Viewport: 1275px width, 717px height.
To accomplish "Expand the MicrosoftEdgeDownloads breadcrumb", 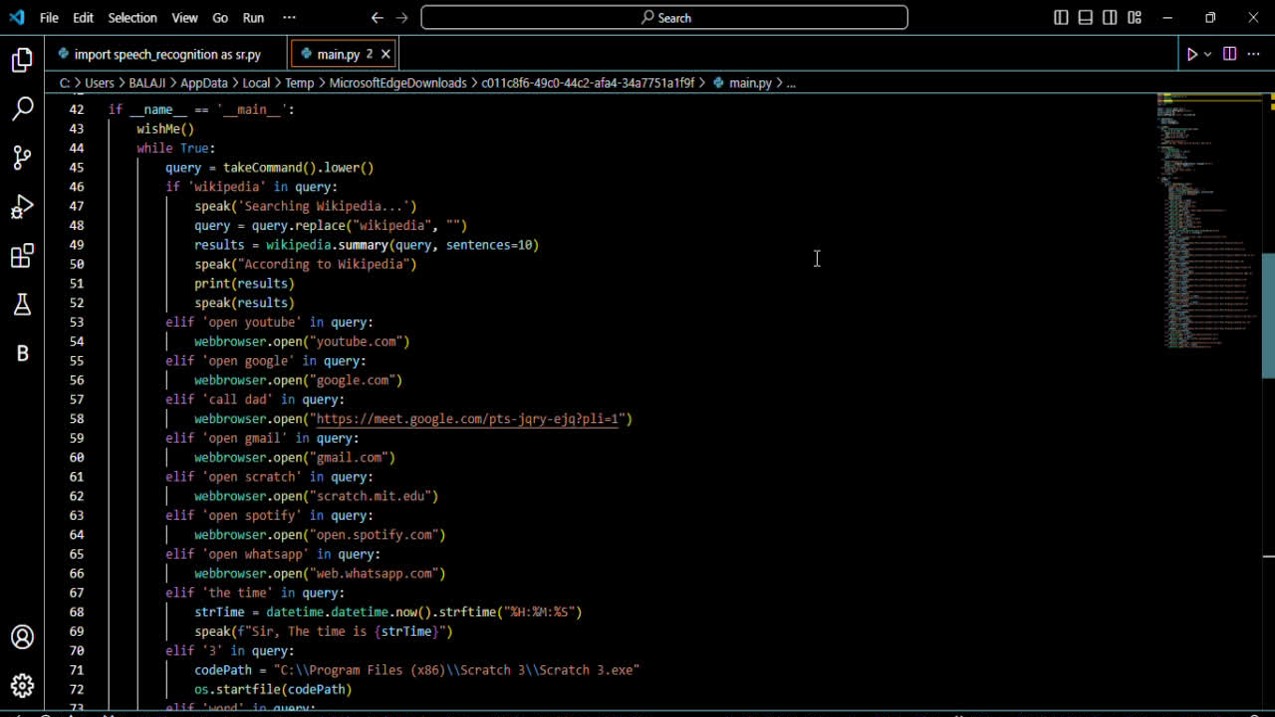I will tap(398, 83).
